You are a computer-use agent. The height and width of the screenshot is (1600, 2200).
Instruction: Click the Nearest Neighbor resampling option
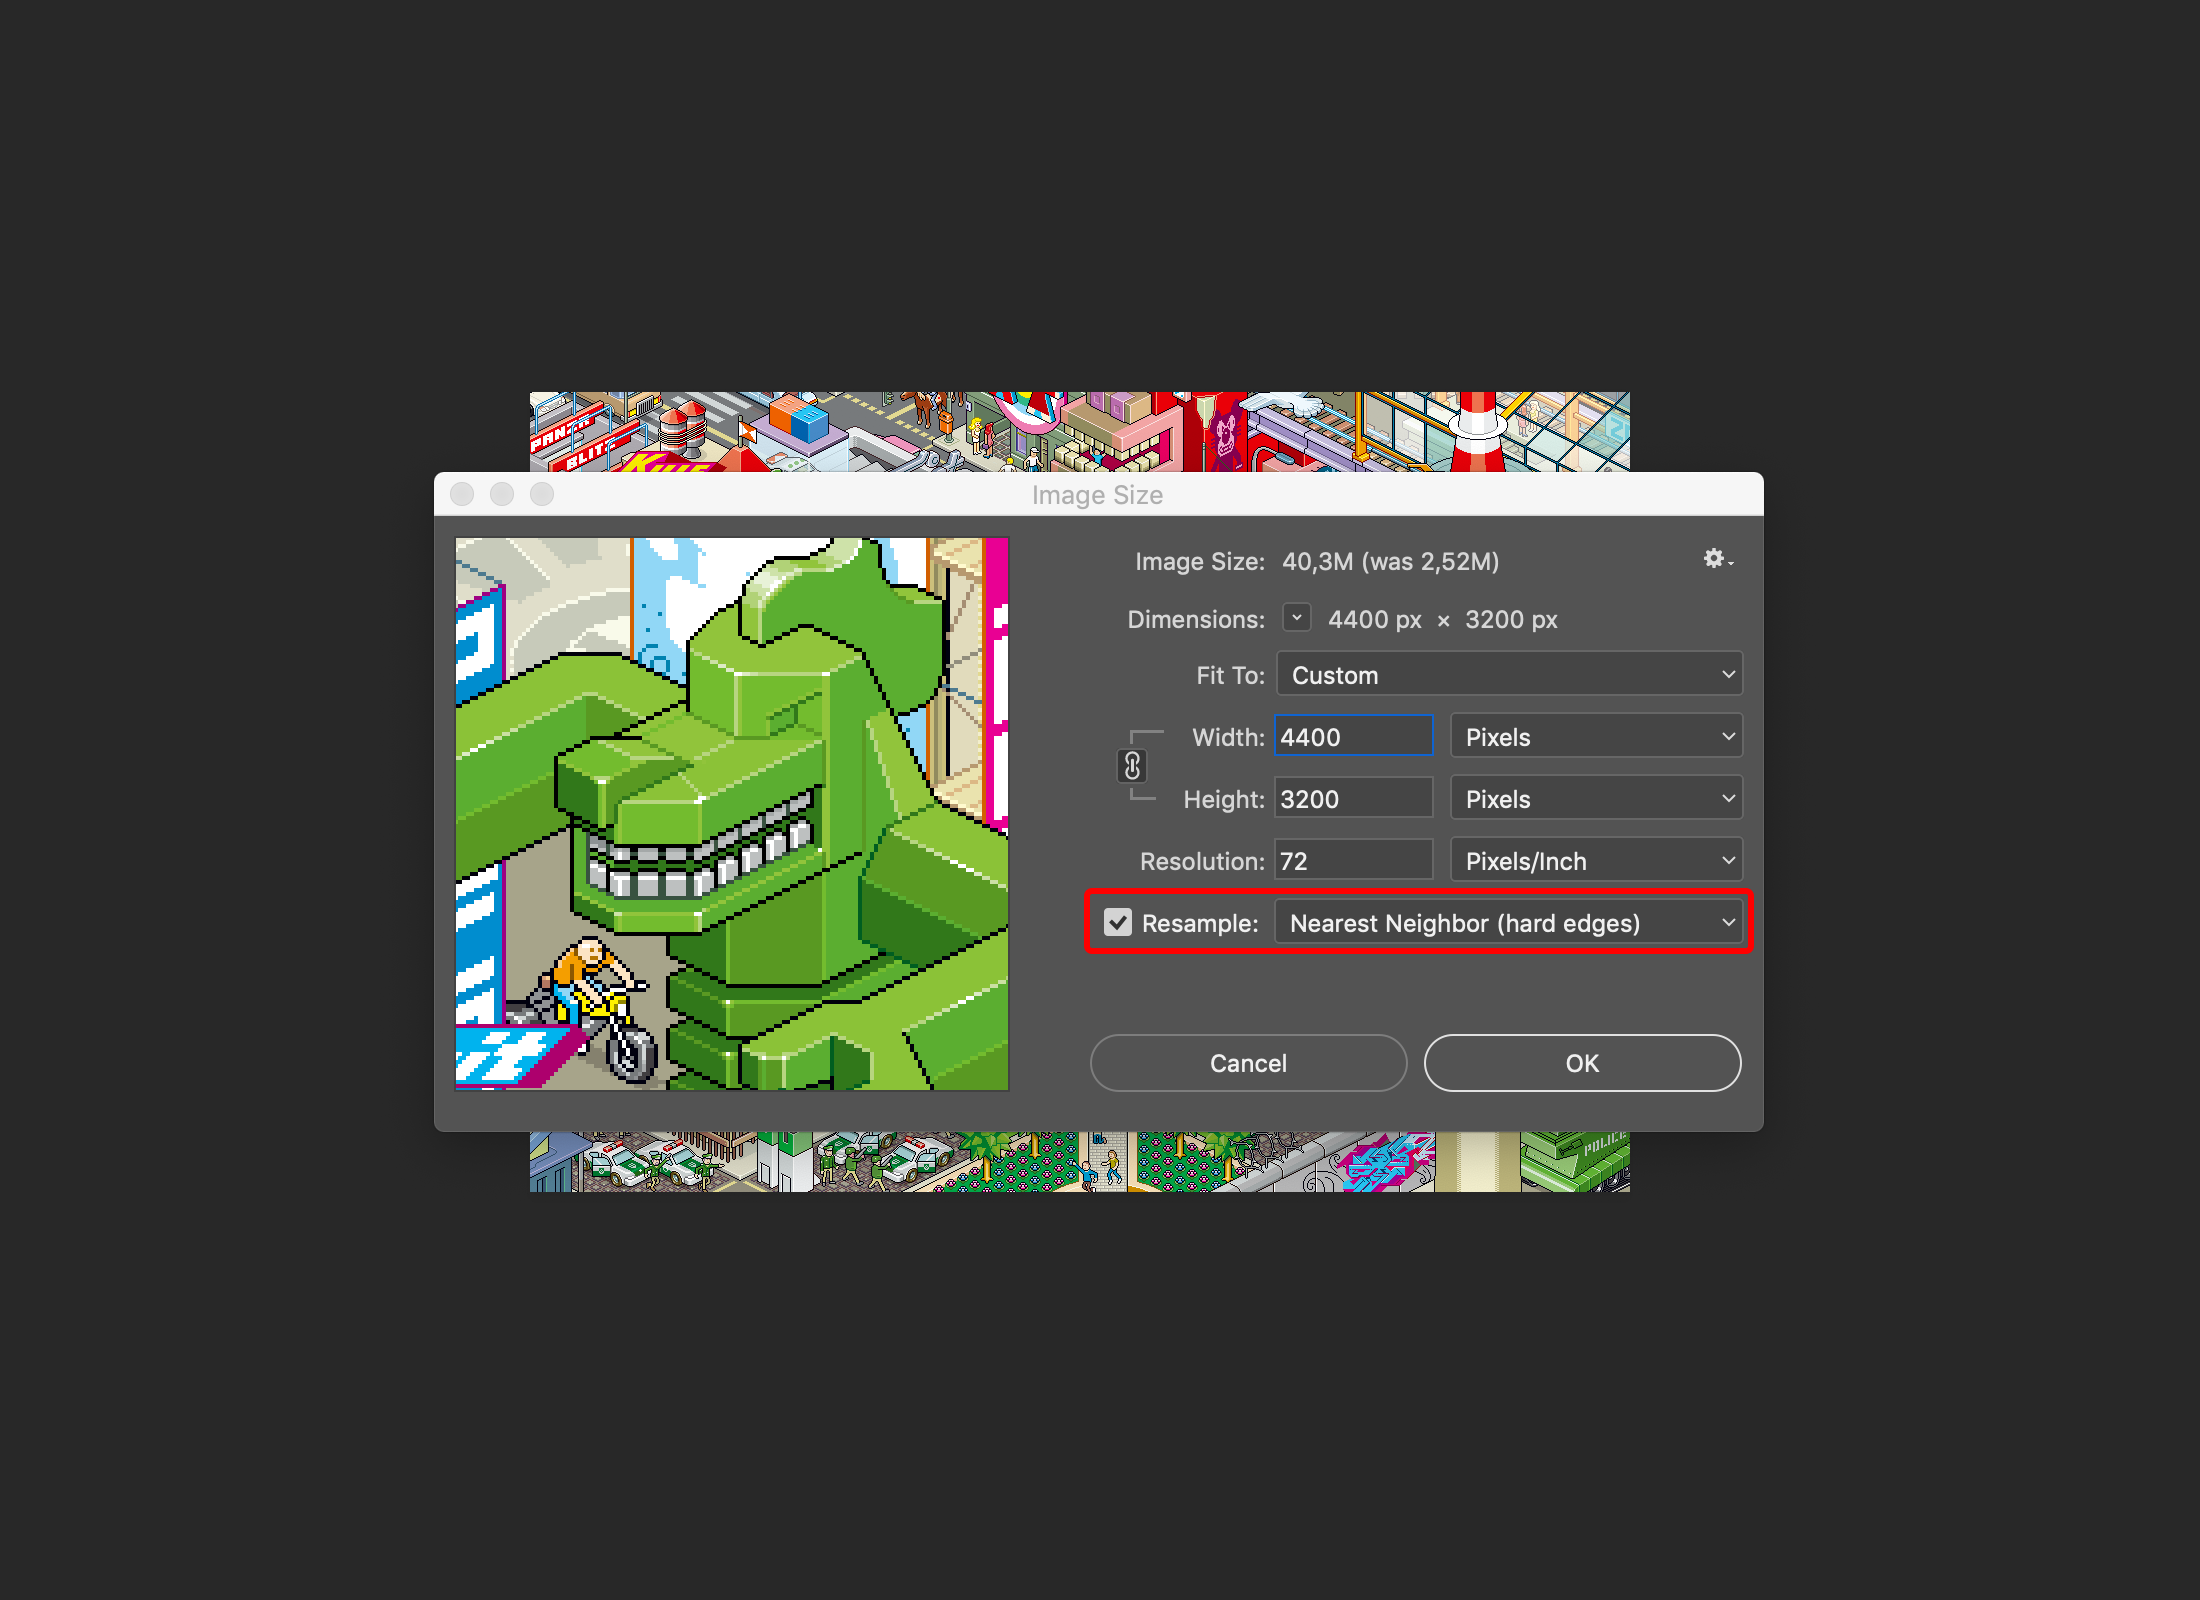tap(1508, 922)
